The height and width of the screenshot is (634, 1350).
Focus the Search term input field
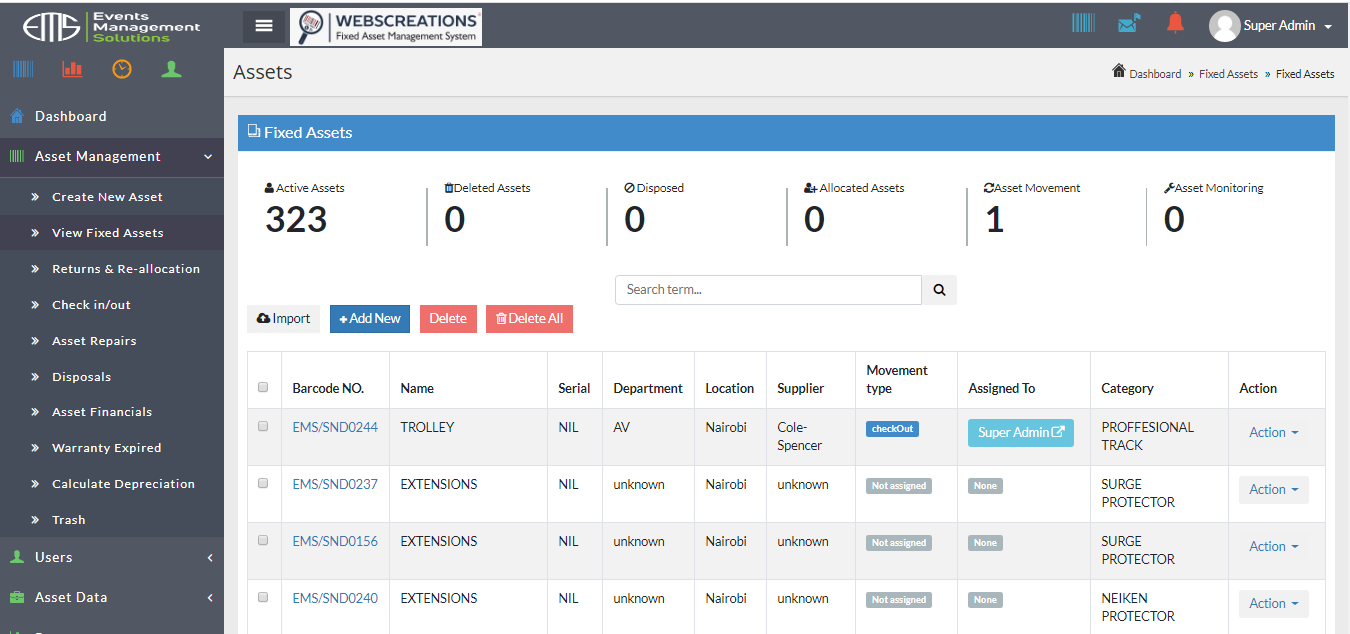(x=768, y=290)
